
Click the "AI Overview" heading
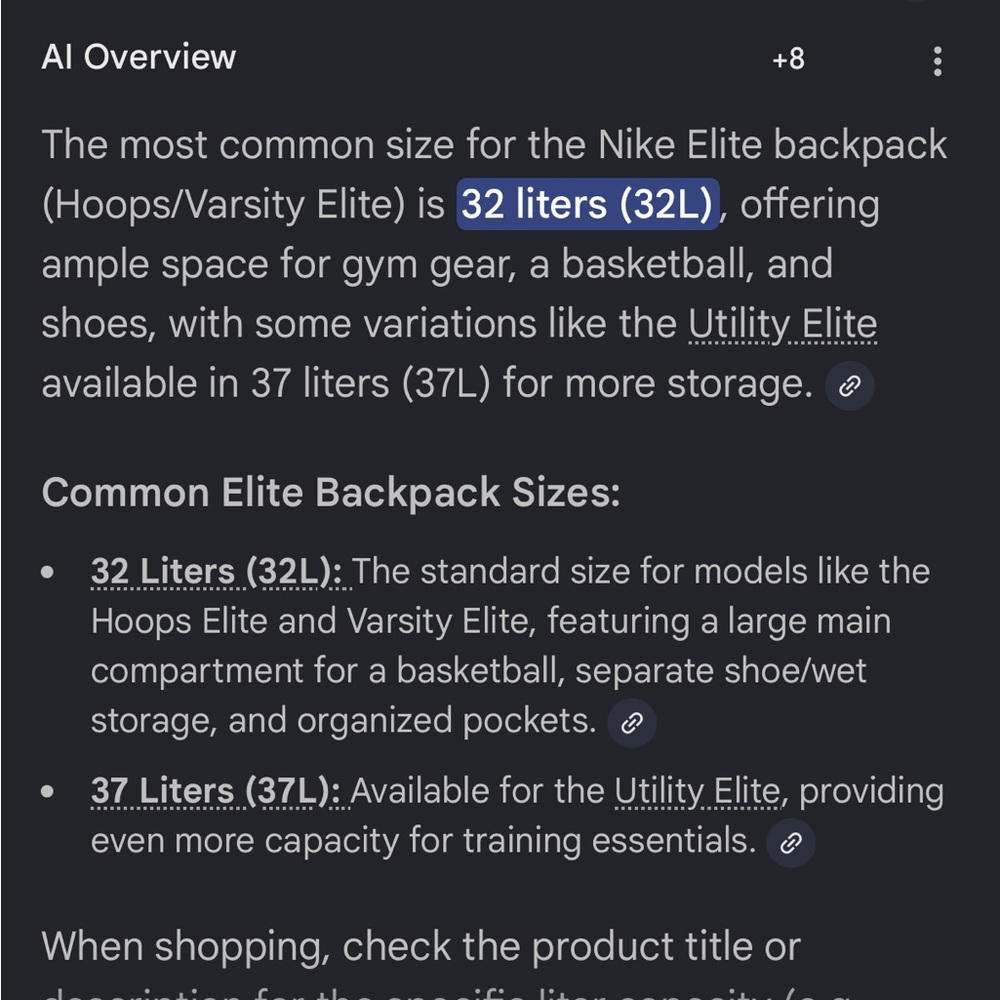(137, 57)
